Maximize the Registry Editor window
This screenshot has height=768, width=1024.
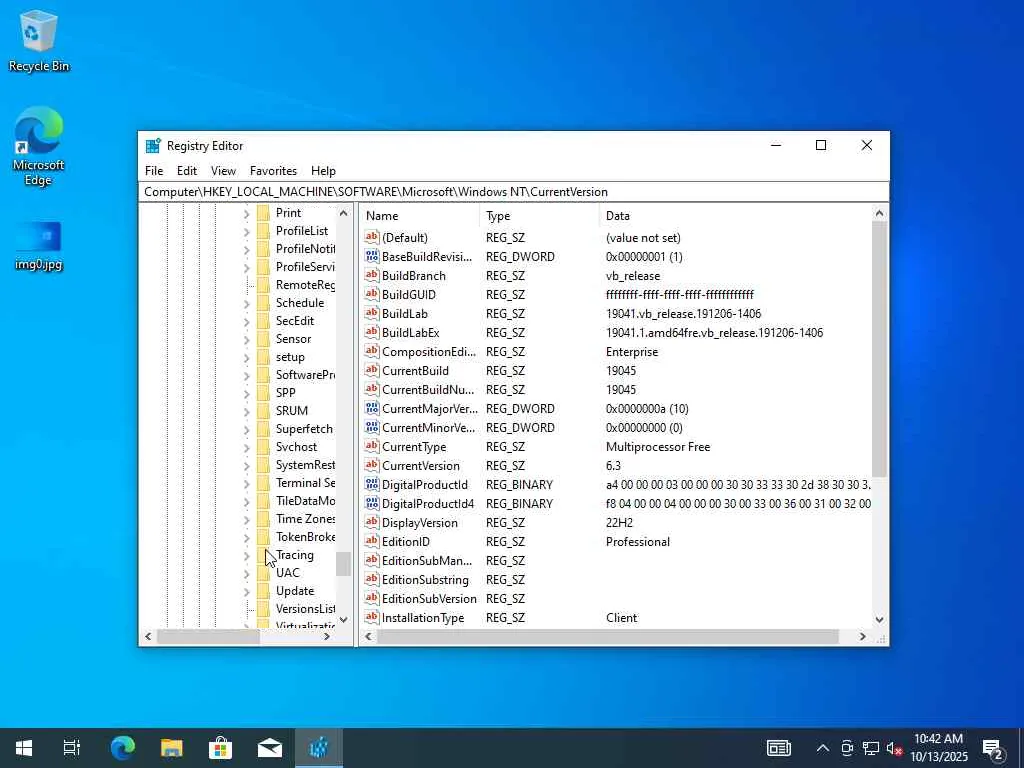pos(821,146)
